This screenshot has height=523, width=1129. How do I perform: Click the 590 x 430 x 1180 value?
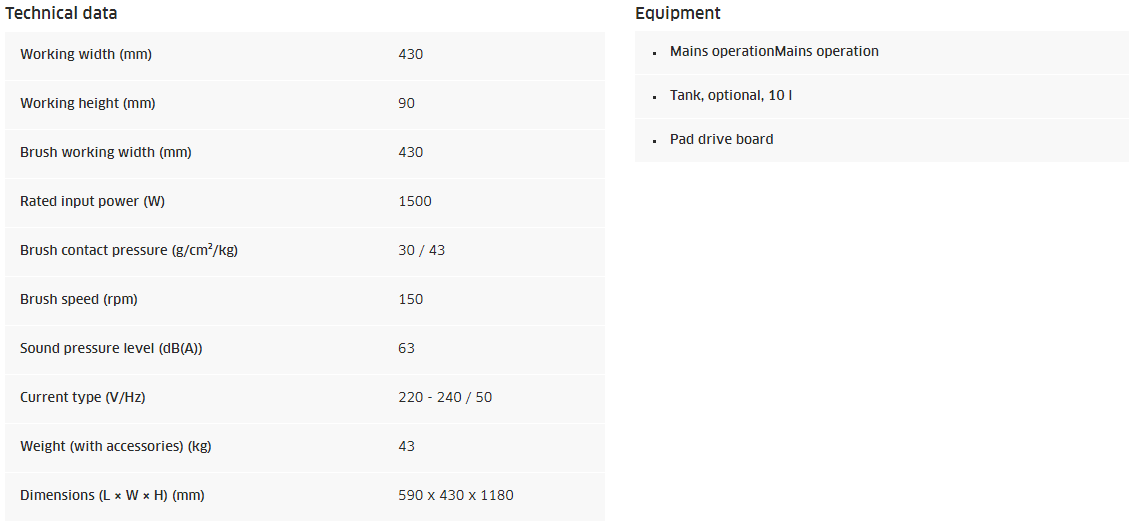pos(456,495)
